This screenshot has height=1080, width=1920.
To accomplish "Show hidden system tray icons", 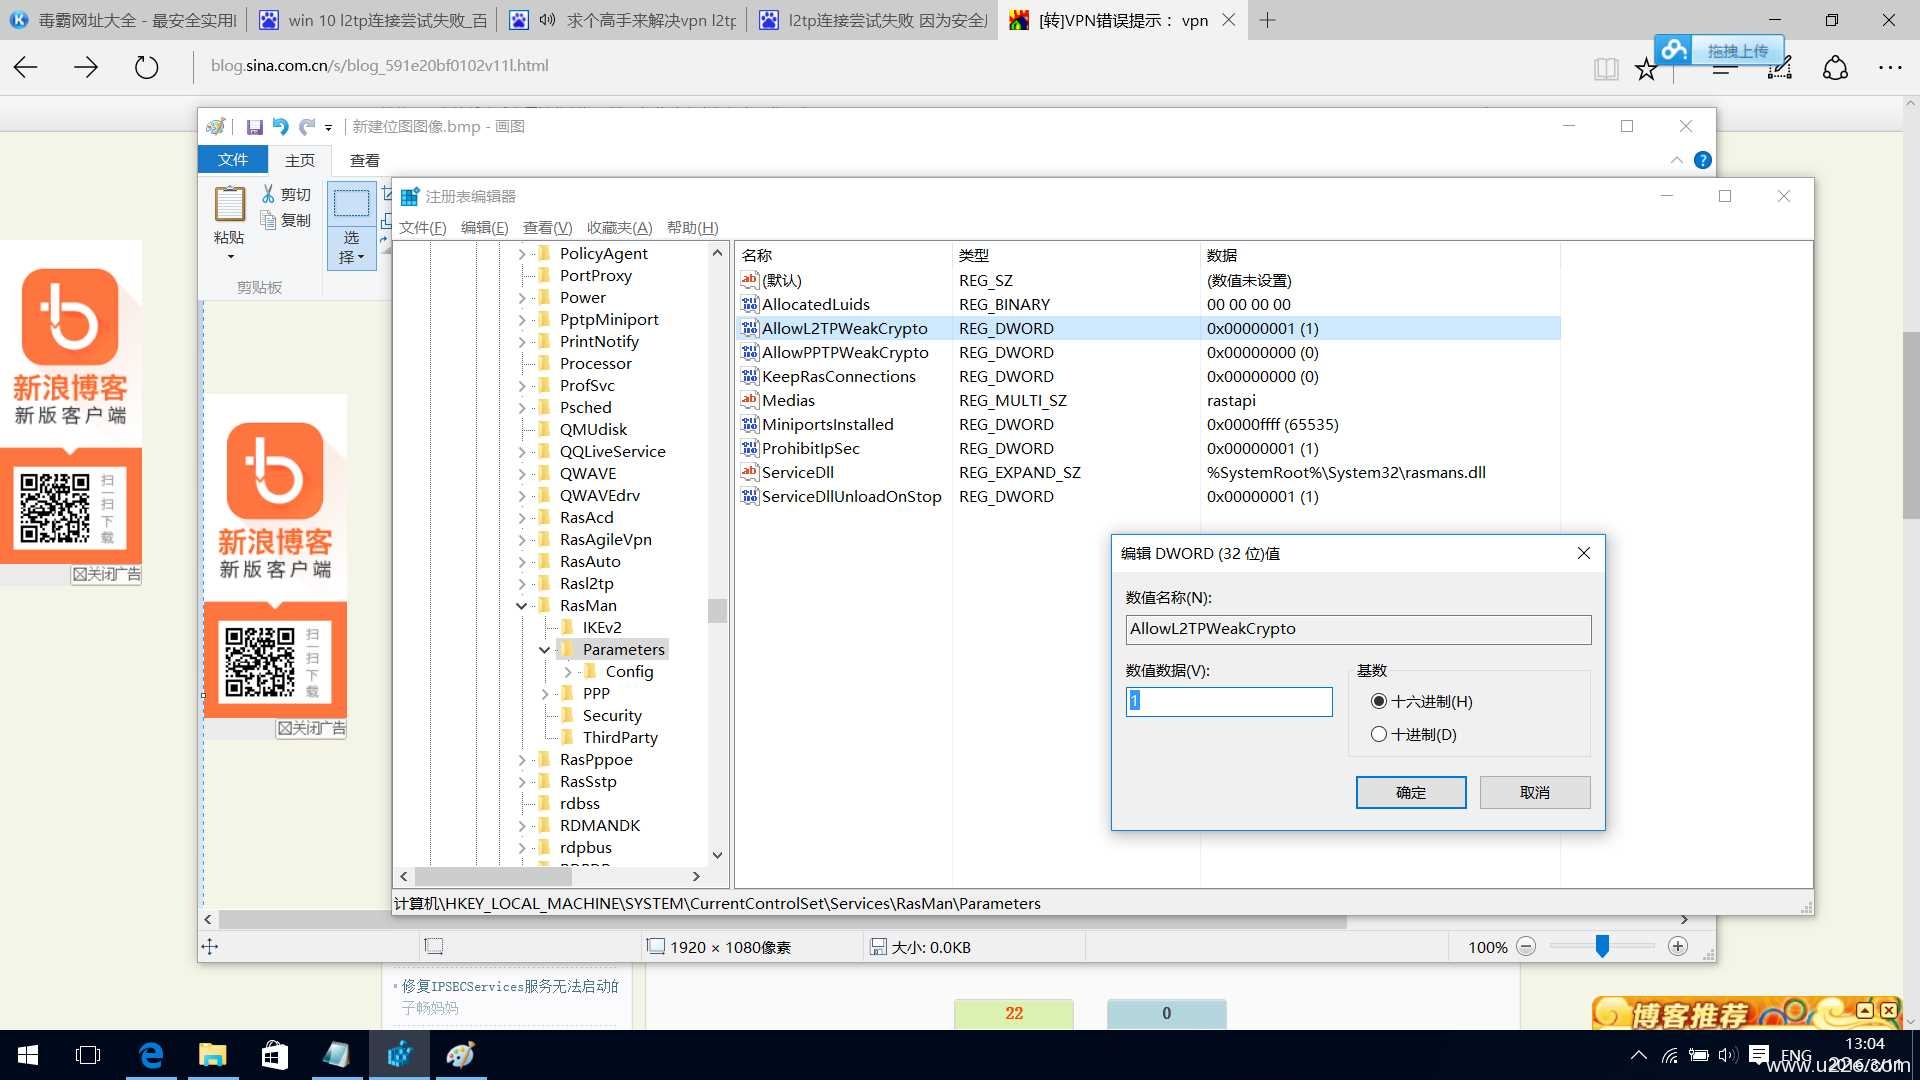I will tap(1638, 1055).
